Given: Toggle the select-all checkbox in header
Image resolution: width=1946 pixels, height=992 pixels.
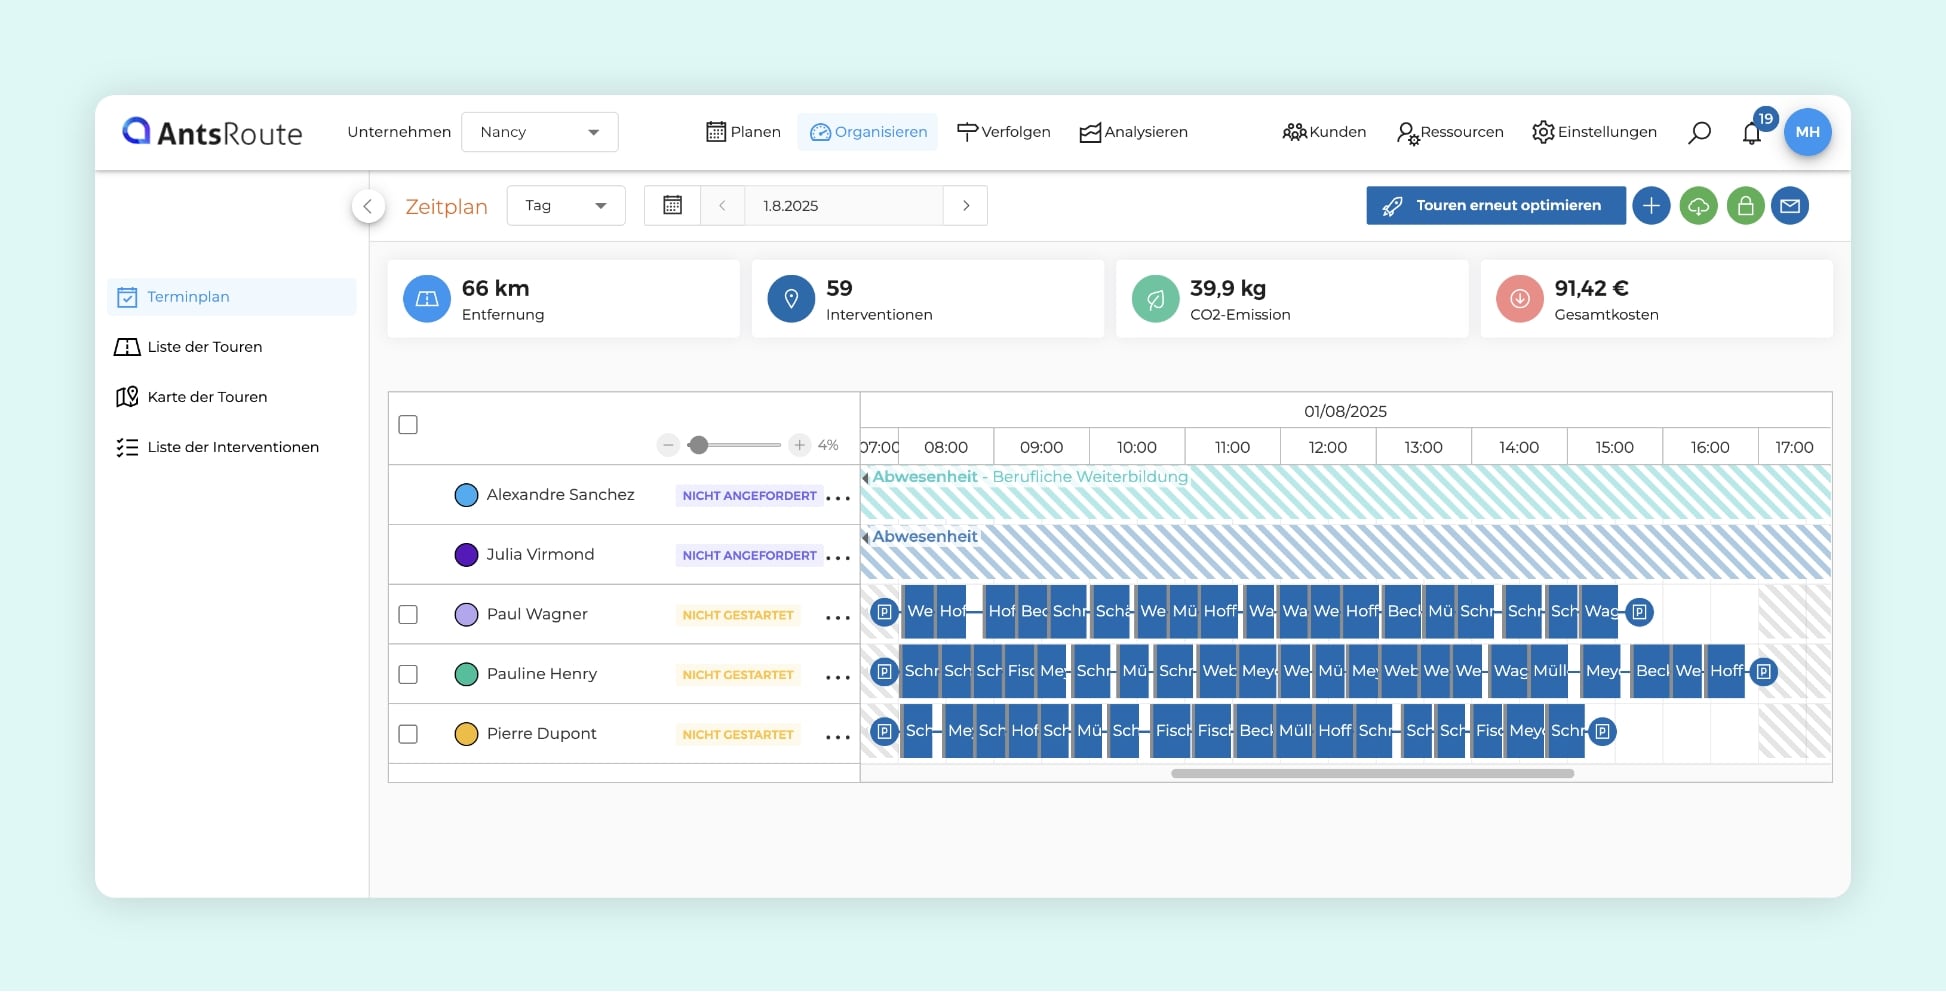Looking at the screenshot, I should [408, 425].
